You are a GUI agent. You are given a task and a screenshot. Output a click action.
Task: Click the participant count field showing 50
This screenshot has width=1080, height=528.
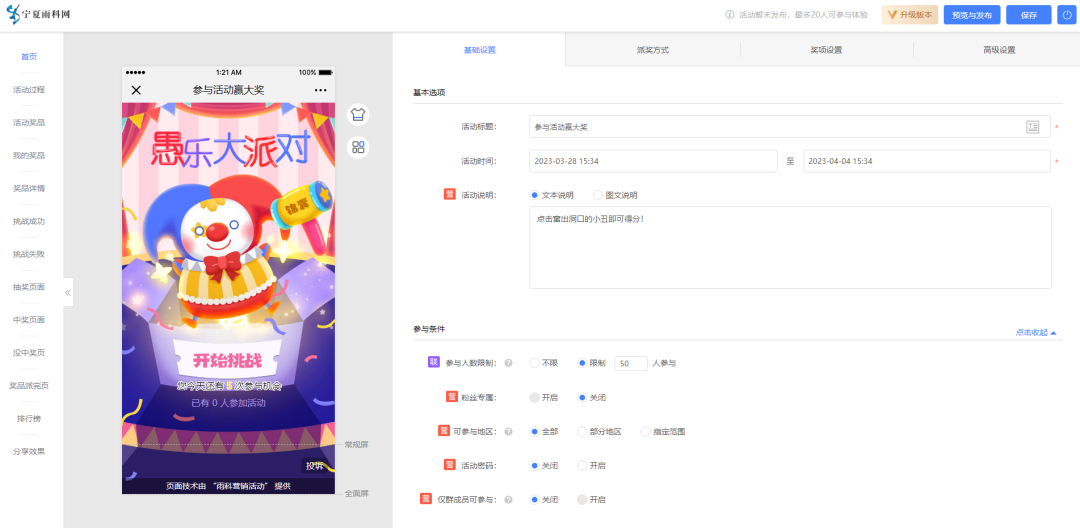pos(630,363)
